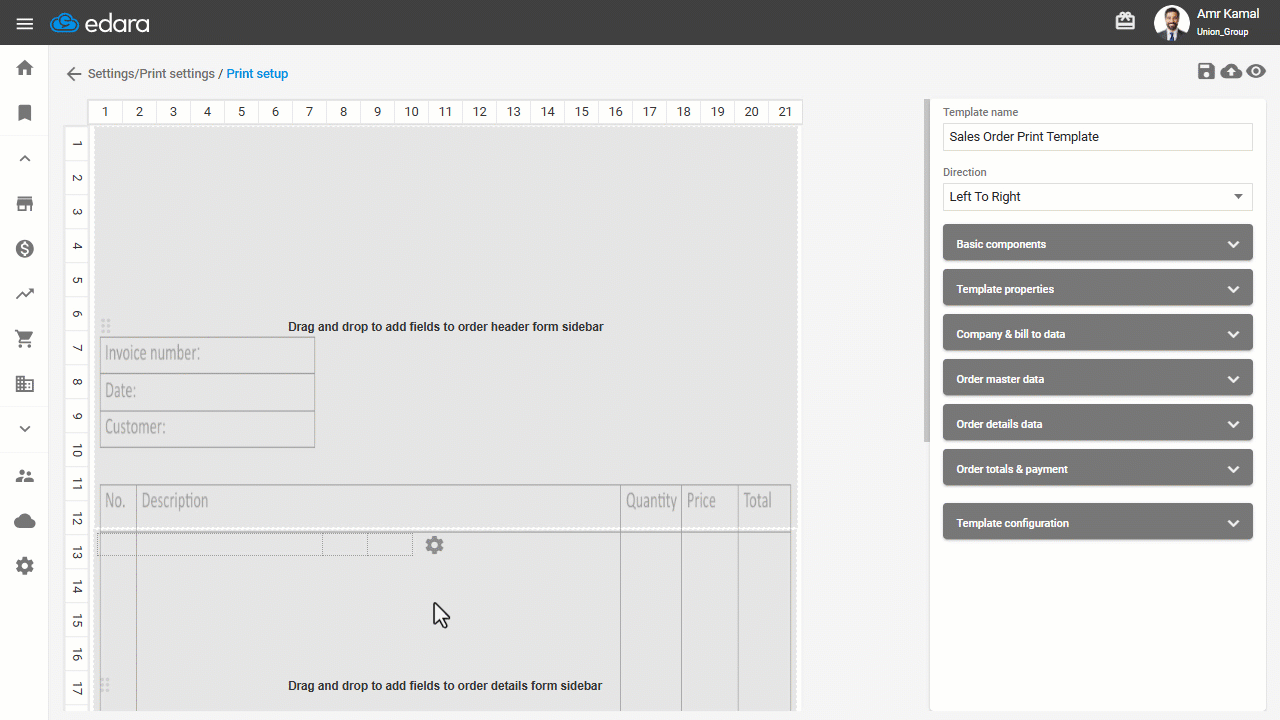Go back with the arrow icon
This screenshot has width=1280, height=720.
click(74, 74)
